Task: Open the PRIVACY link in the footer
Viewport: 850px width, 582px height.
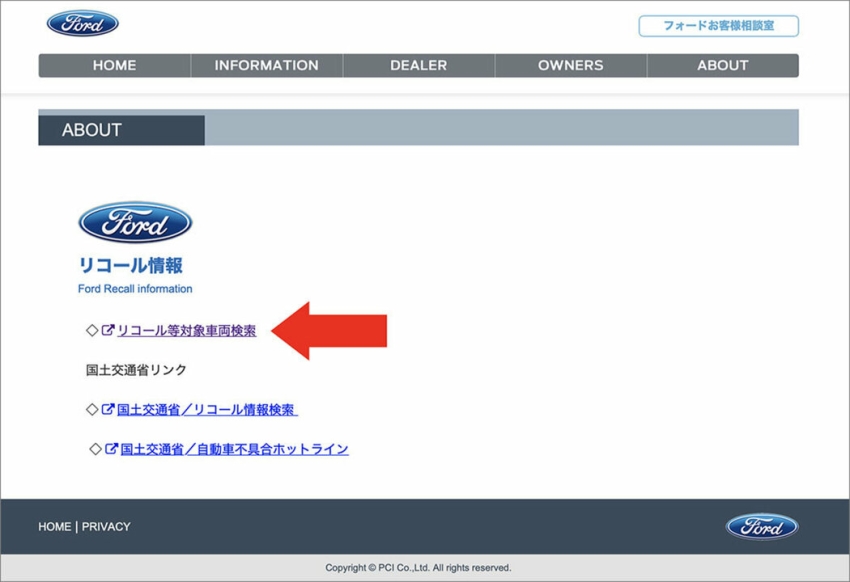Action: point(106,527)
